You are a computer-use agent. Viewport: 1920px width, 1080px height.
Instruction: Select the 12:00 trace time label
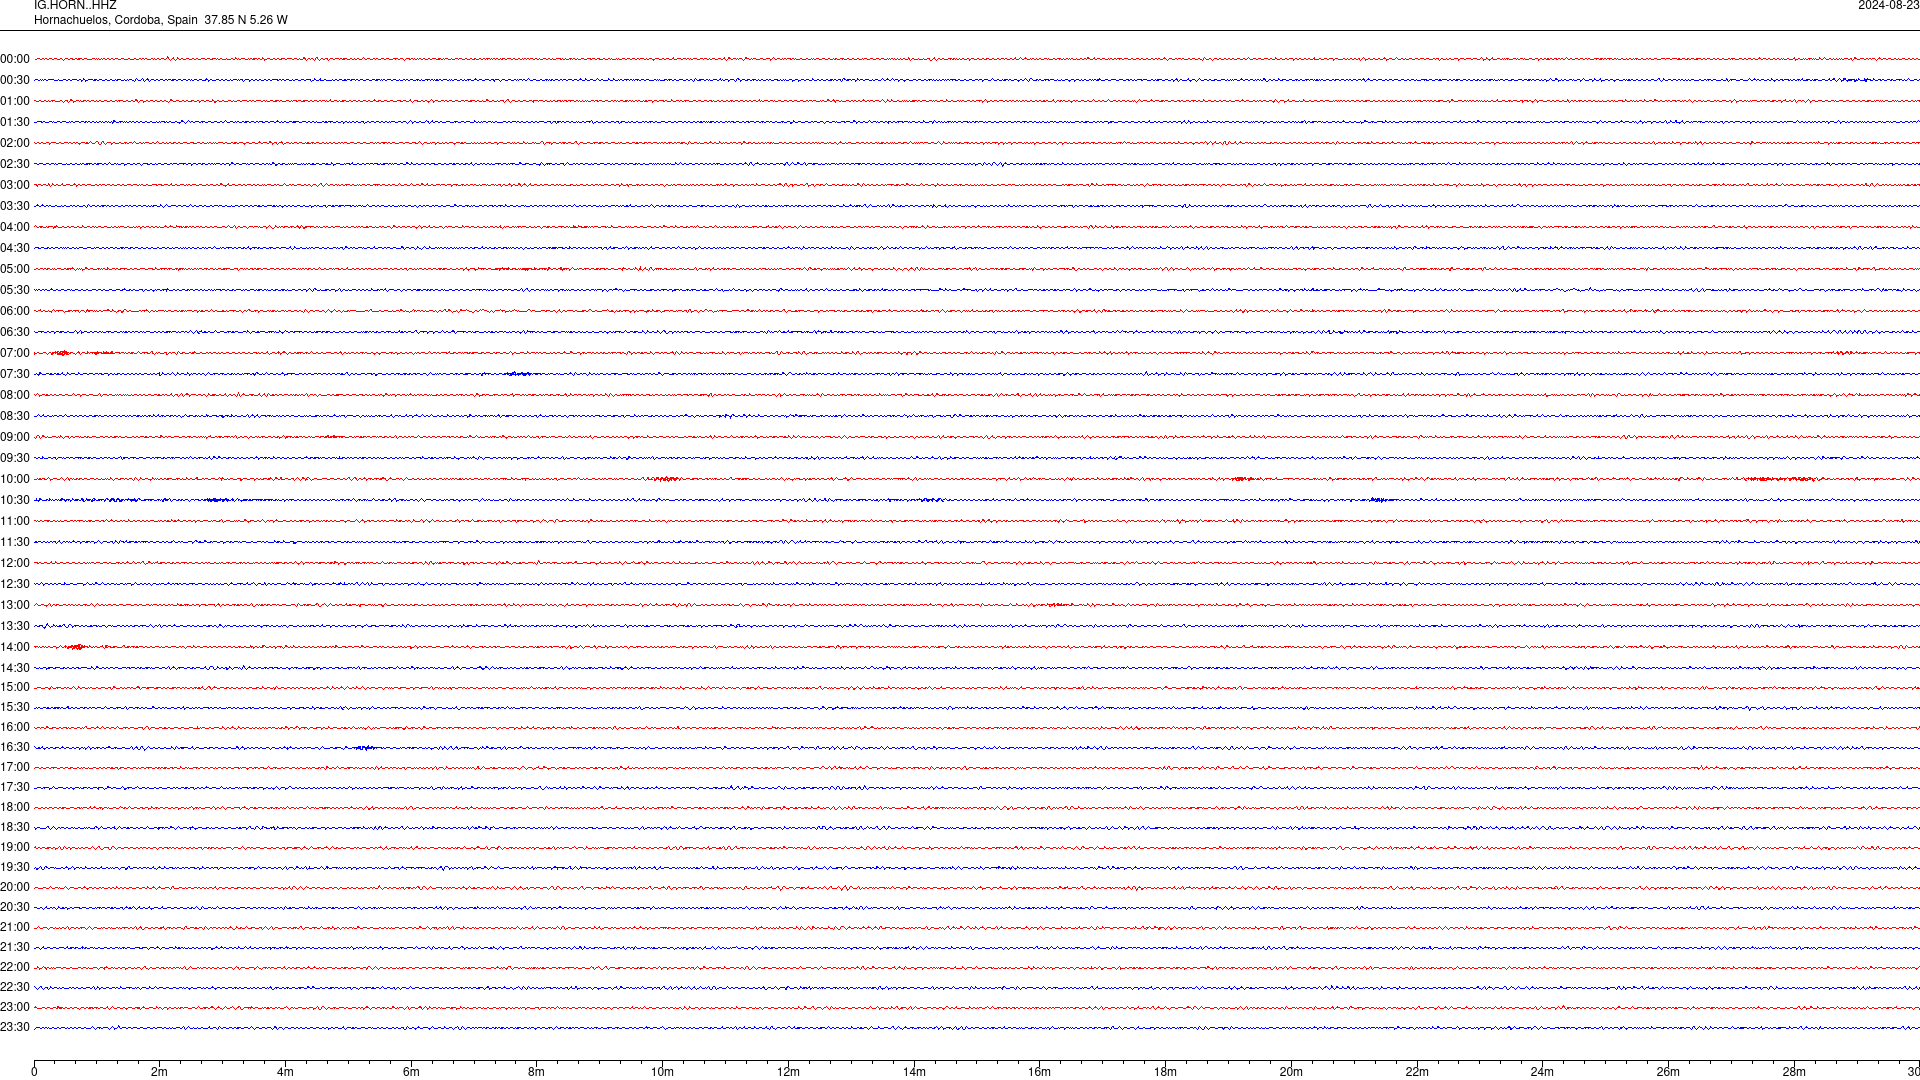tap(15, 563)
